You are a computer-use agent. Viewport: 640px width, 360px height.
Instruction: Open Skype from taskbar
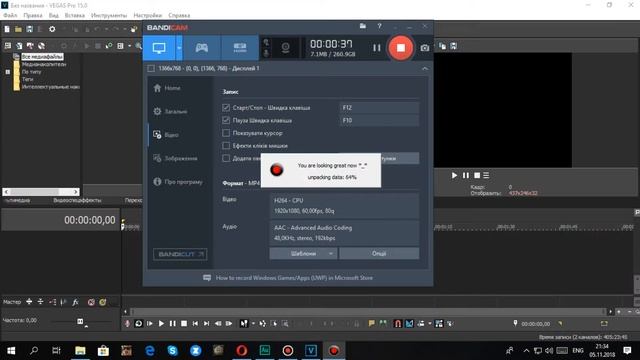[173, 350]
